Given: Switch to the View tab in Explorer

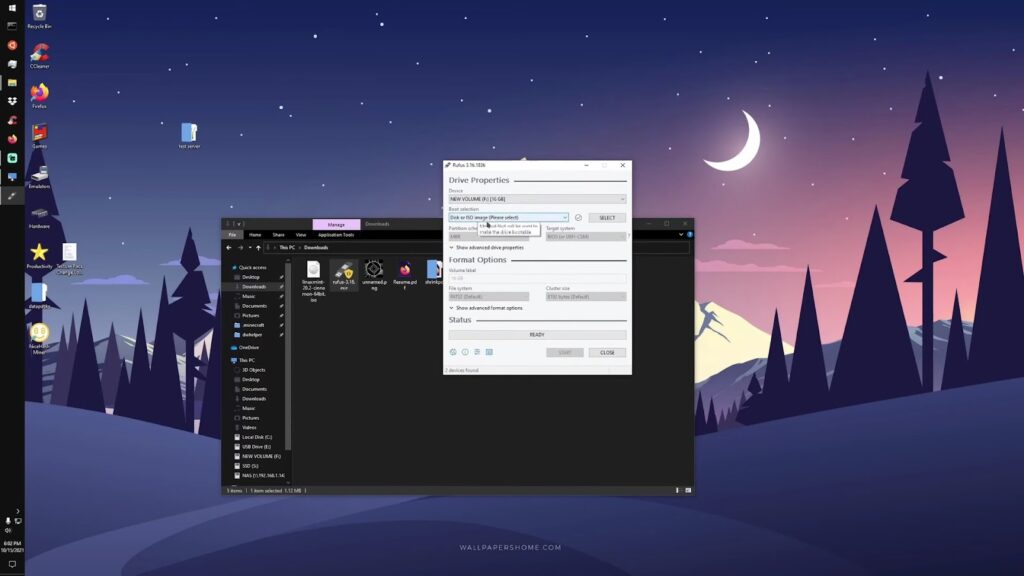Looking at the screenshot, I should tap(301, 233).
